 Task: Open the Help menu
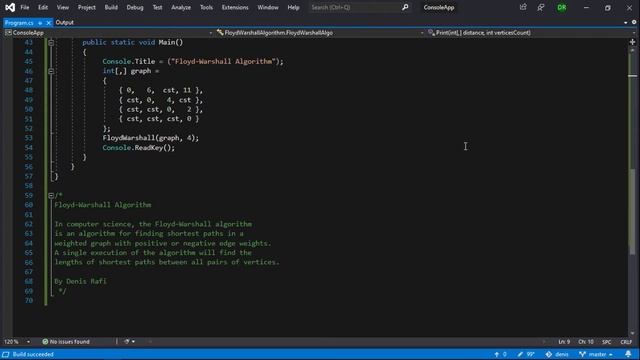[x=293, y=7]
